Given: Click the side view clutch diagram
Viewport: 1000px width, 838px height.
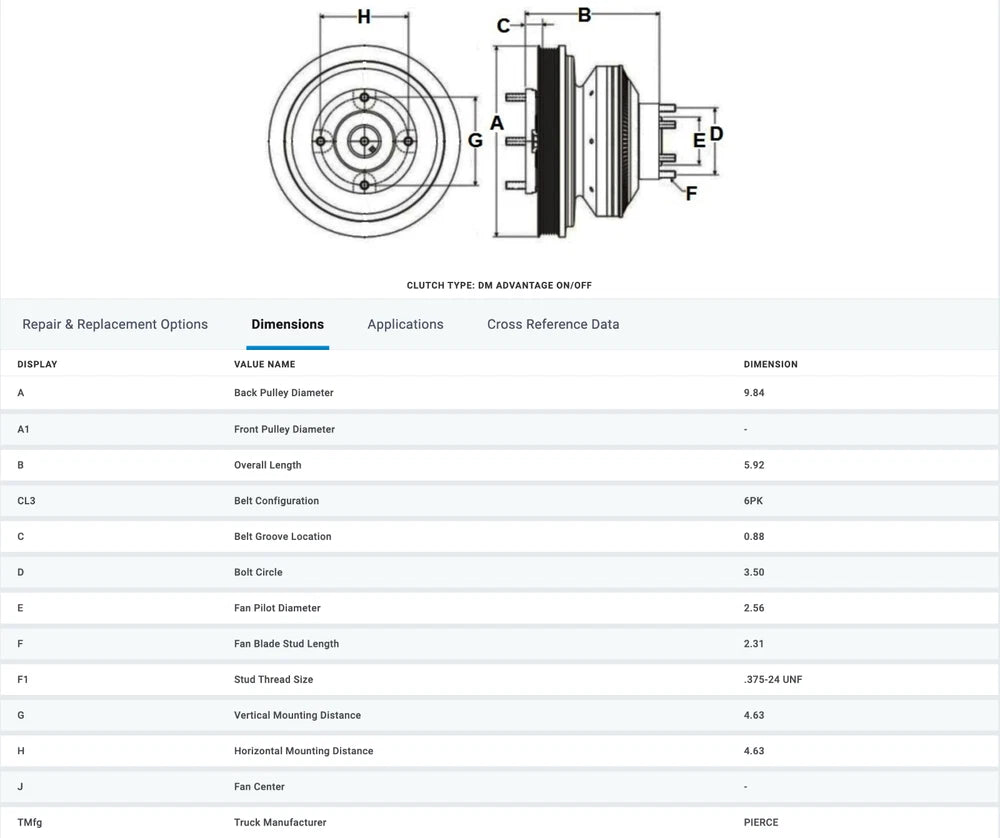Looking at the screenshot, I should [590, 140].
